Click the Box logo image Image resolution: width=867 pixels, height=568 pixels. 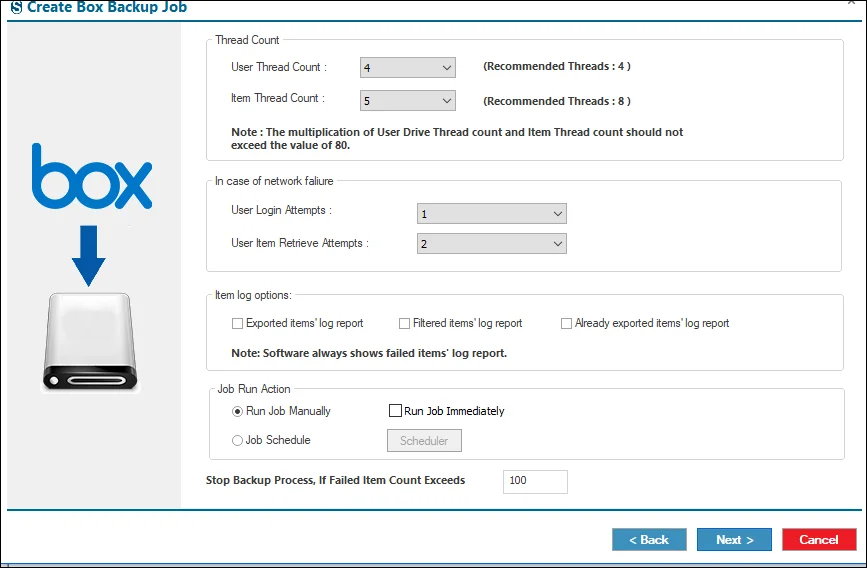[x=92, y=176]
